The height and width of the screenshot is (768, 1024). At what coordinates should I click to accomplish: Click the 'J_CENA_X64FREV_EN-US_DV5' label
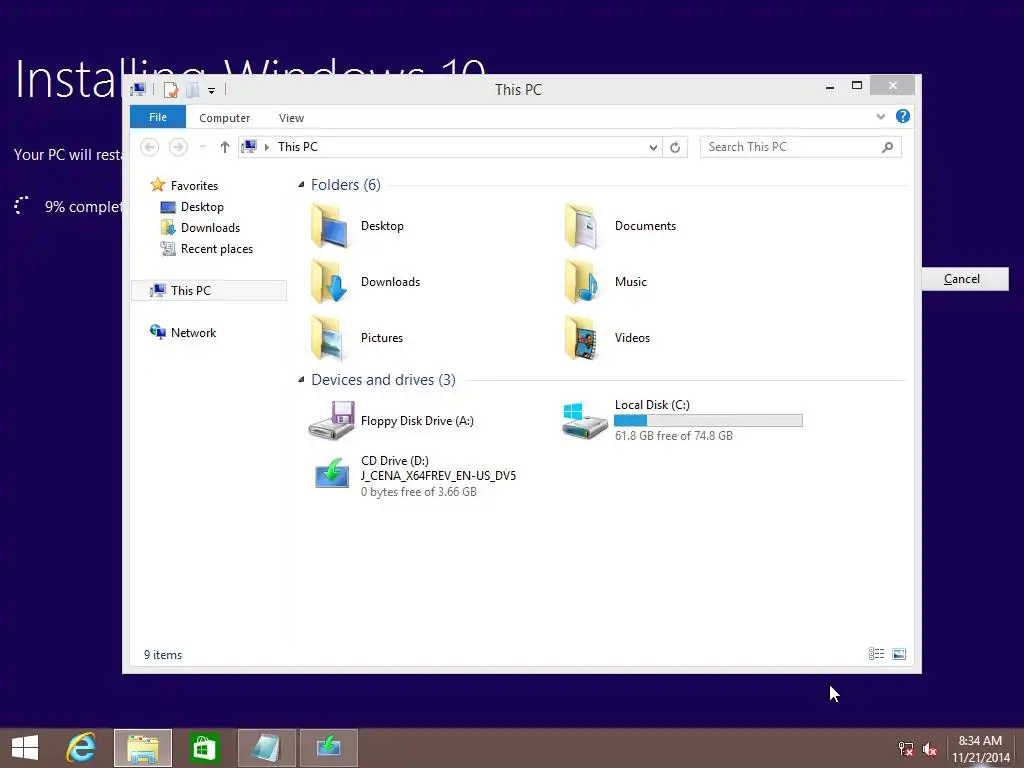[438, 475]
